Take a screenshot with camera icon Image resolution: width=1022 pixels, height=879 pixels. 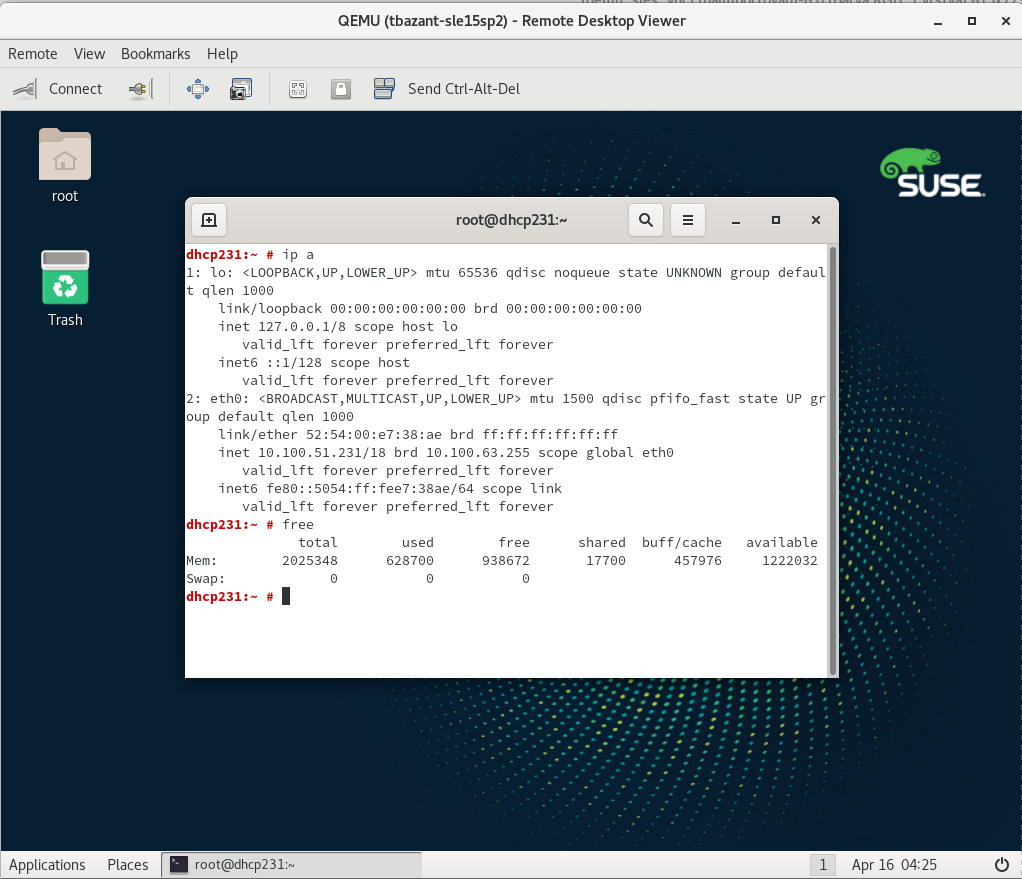click(x=241, y=89)
